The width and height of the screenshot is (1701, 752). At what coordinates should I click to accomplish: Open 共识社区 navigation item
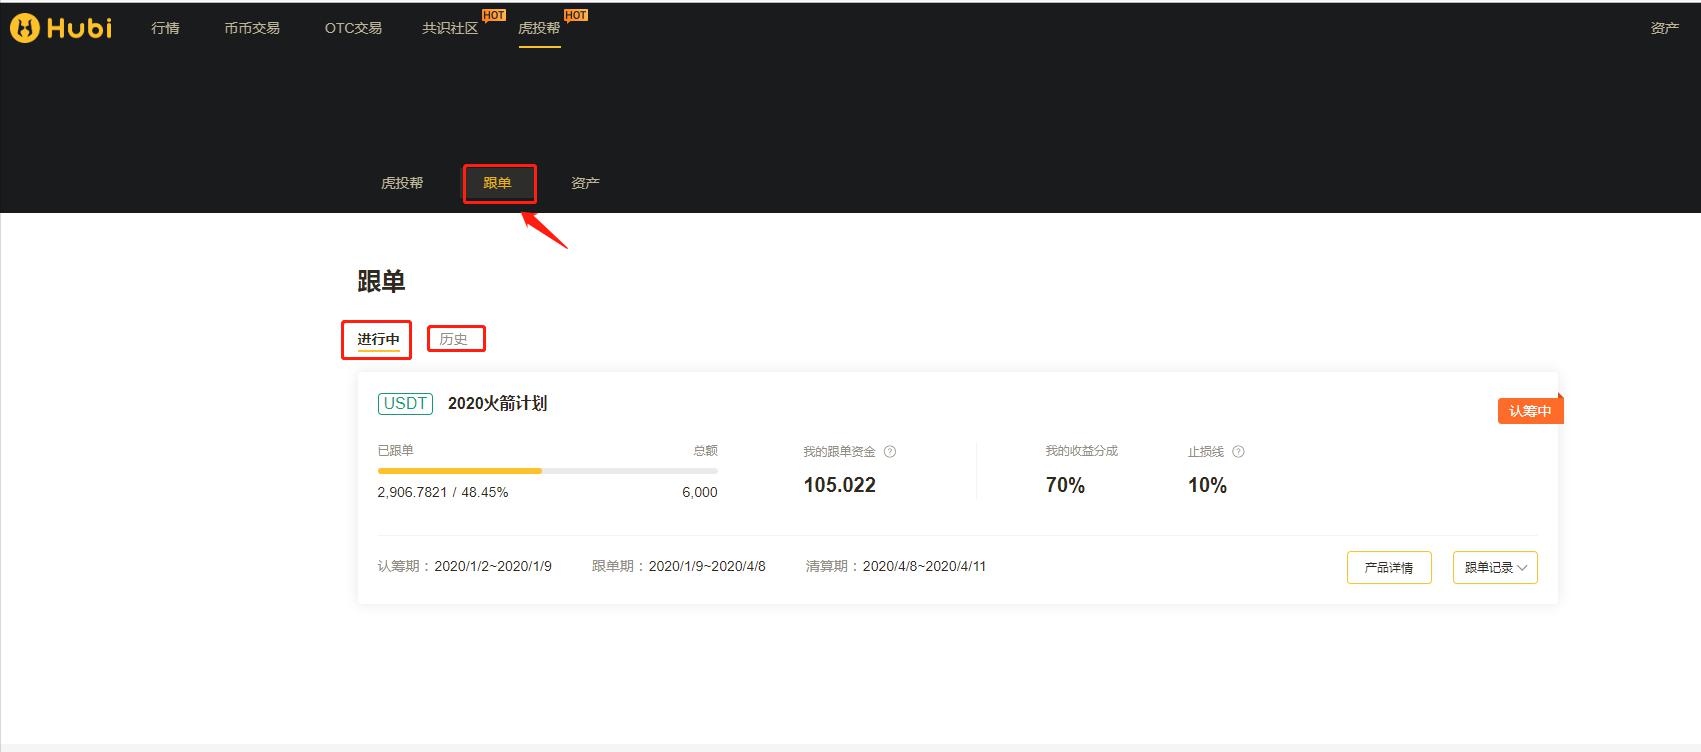click(450, 28)
